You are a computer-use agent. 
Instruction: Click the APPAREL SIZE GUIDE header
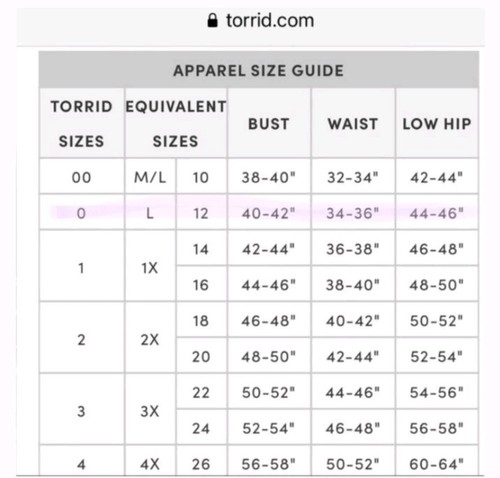click(259, 70)
